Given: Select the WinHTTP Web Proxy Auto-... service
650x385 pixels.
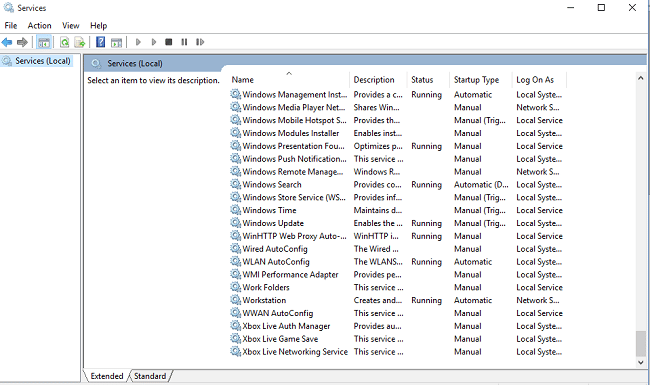Looking at the screenshot, I should coord(294,236).
